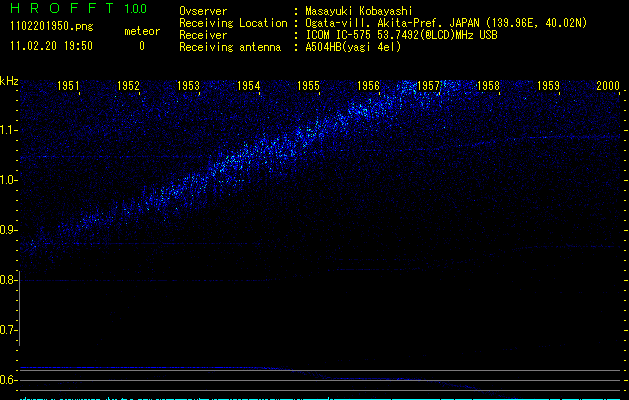The height and width of the screenshot is (400, 629).
Task: Click the 1953 time axis marker
Action: pos(188,86)
